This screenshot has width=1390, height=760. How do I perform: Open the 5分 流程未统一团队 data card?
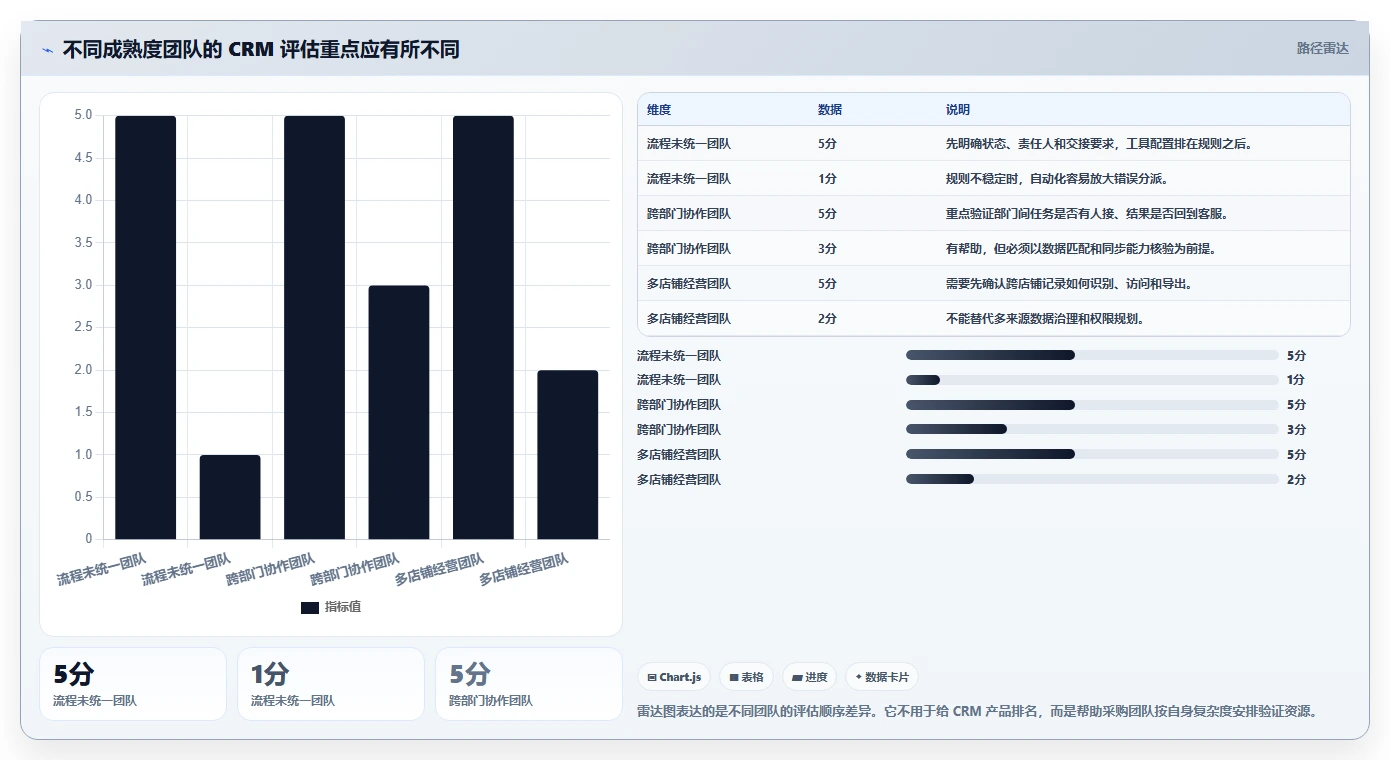[x=133, y=684]
